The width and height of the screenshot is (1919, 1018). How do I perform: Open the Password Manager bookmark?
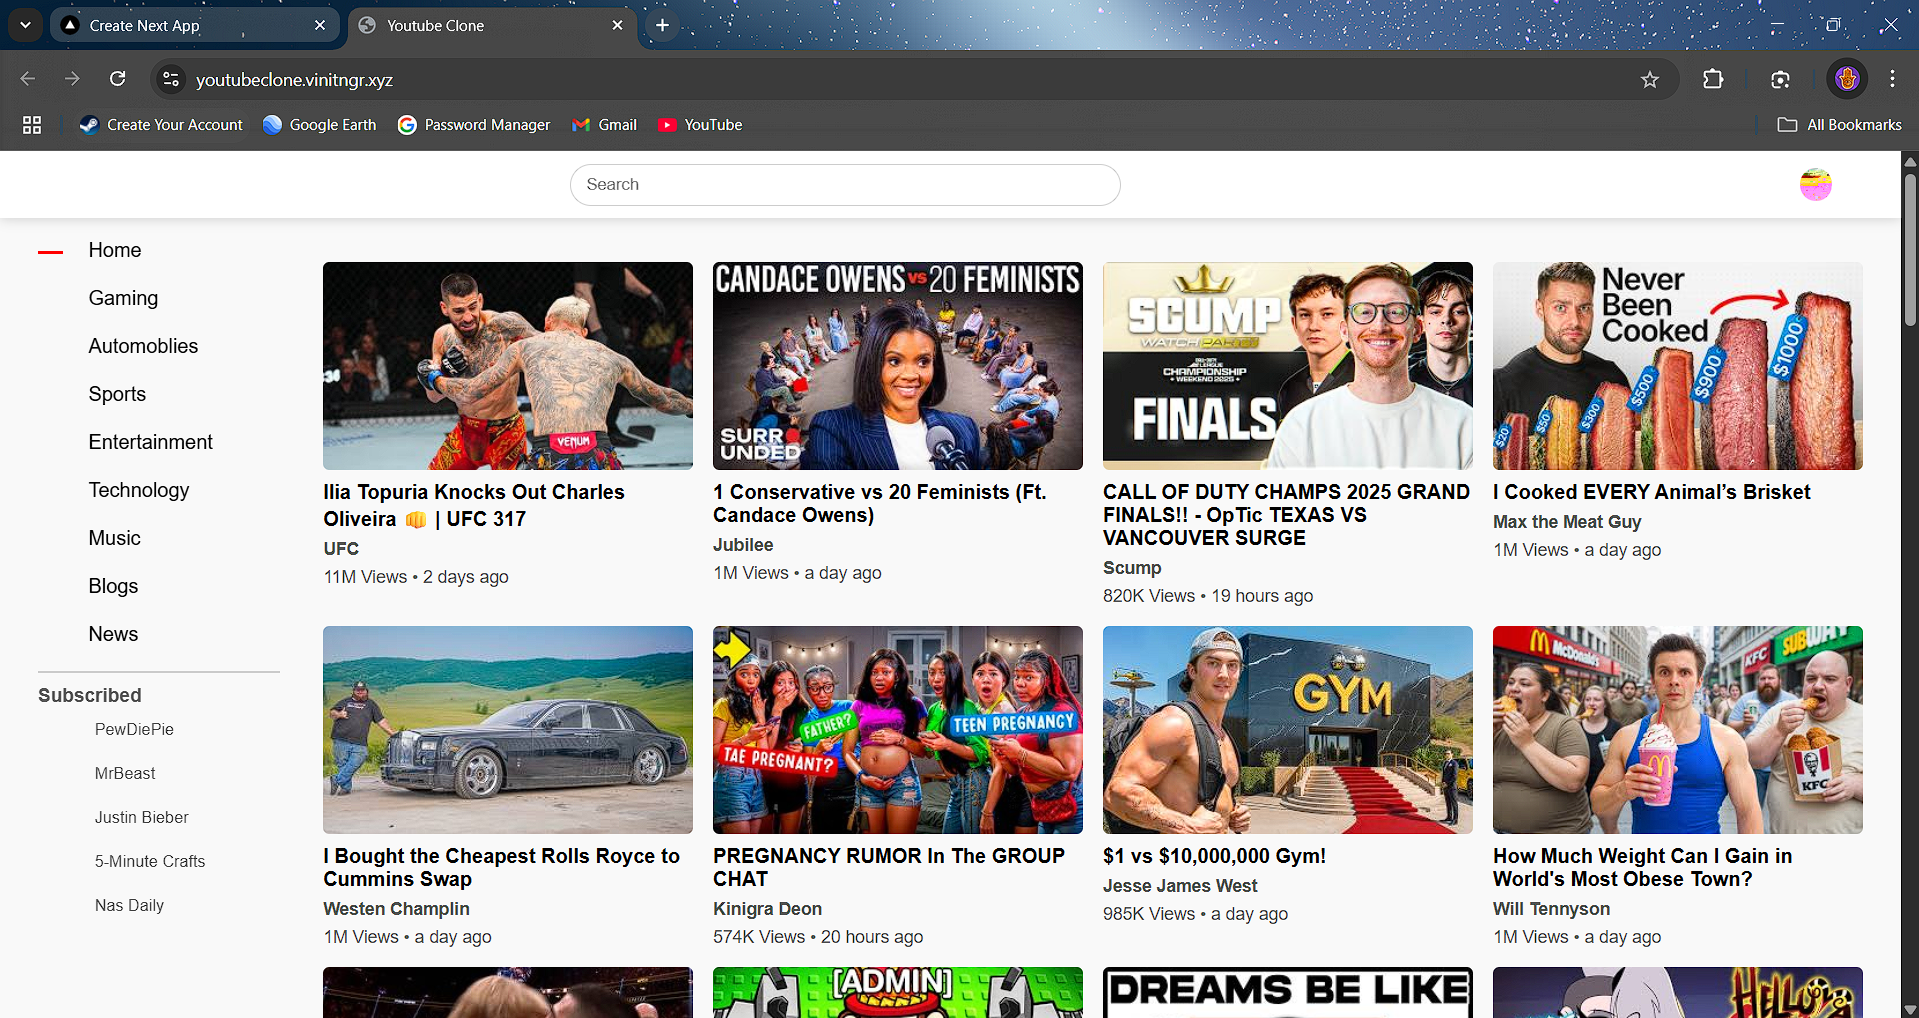point(474,125)
